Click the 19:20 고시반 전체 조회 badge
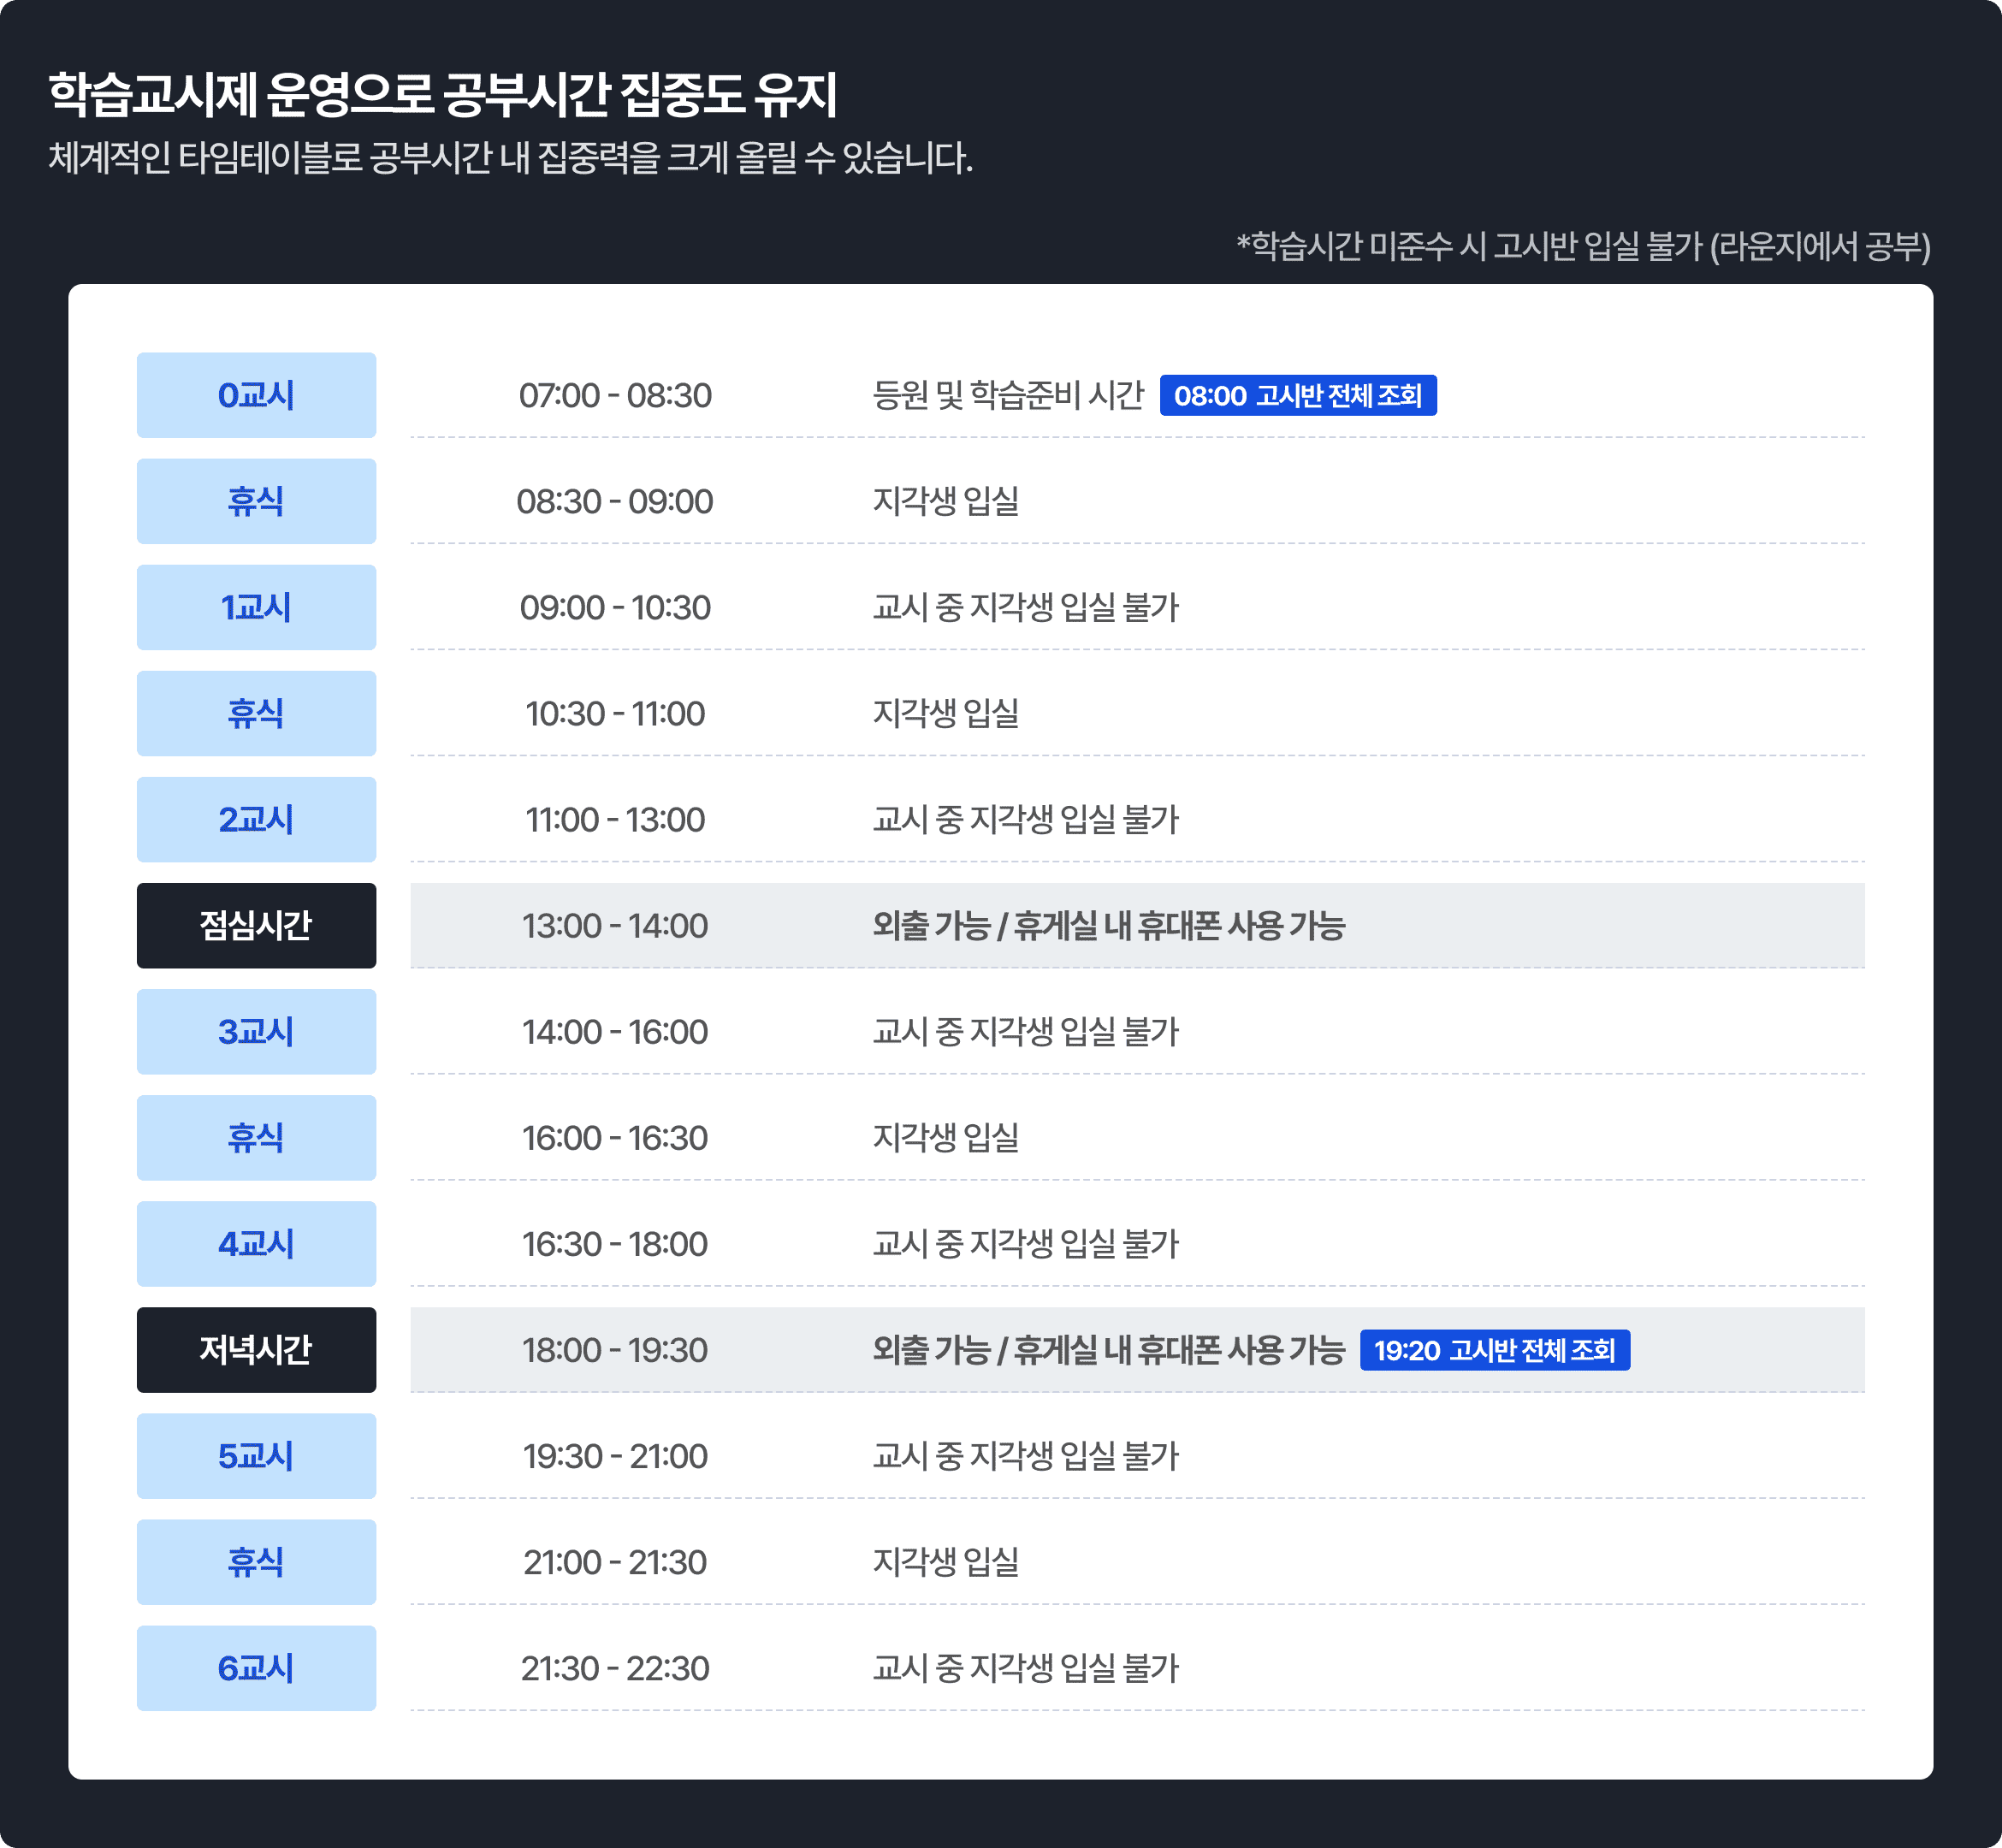Viewport: 2002px width, 1848px height. tap(1494, 1350)
